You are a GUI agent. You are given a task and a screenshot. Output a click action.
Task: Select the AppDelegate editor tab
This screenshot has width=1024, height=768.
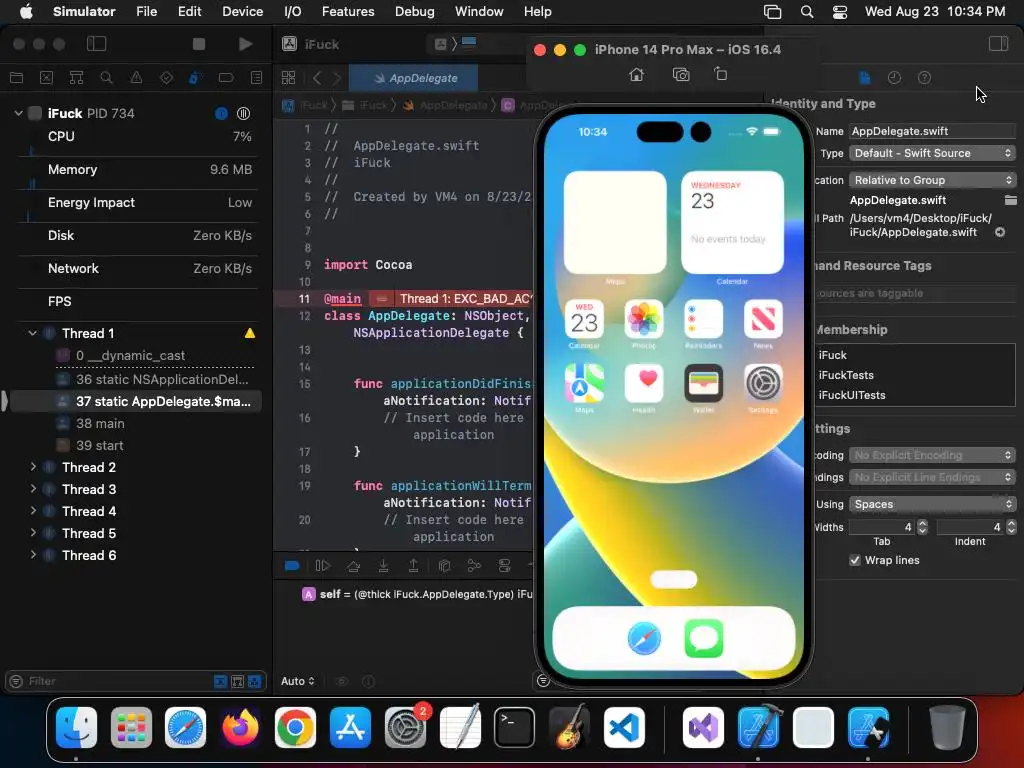(x=413, y=78)
